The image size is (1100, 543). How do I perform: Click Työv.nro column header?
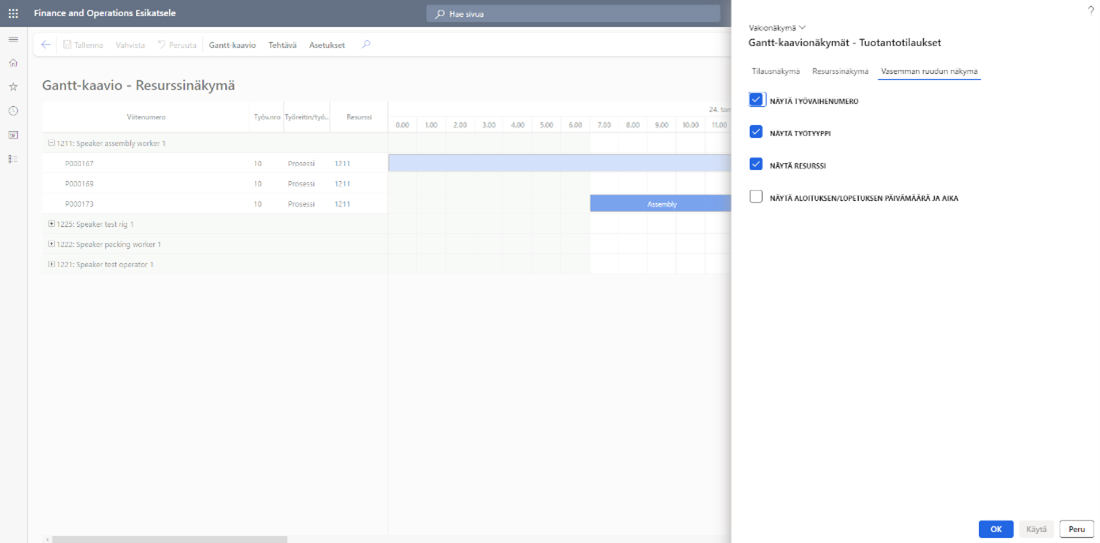coord(267,117)
